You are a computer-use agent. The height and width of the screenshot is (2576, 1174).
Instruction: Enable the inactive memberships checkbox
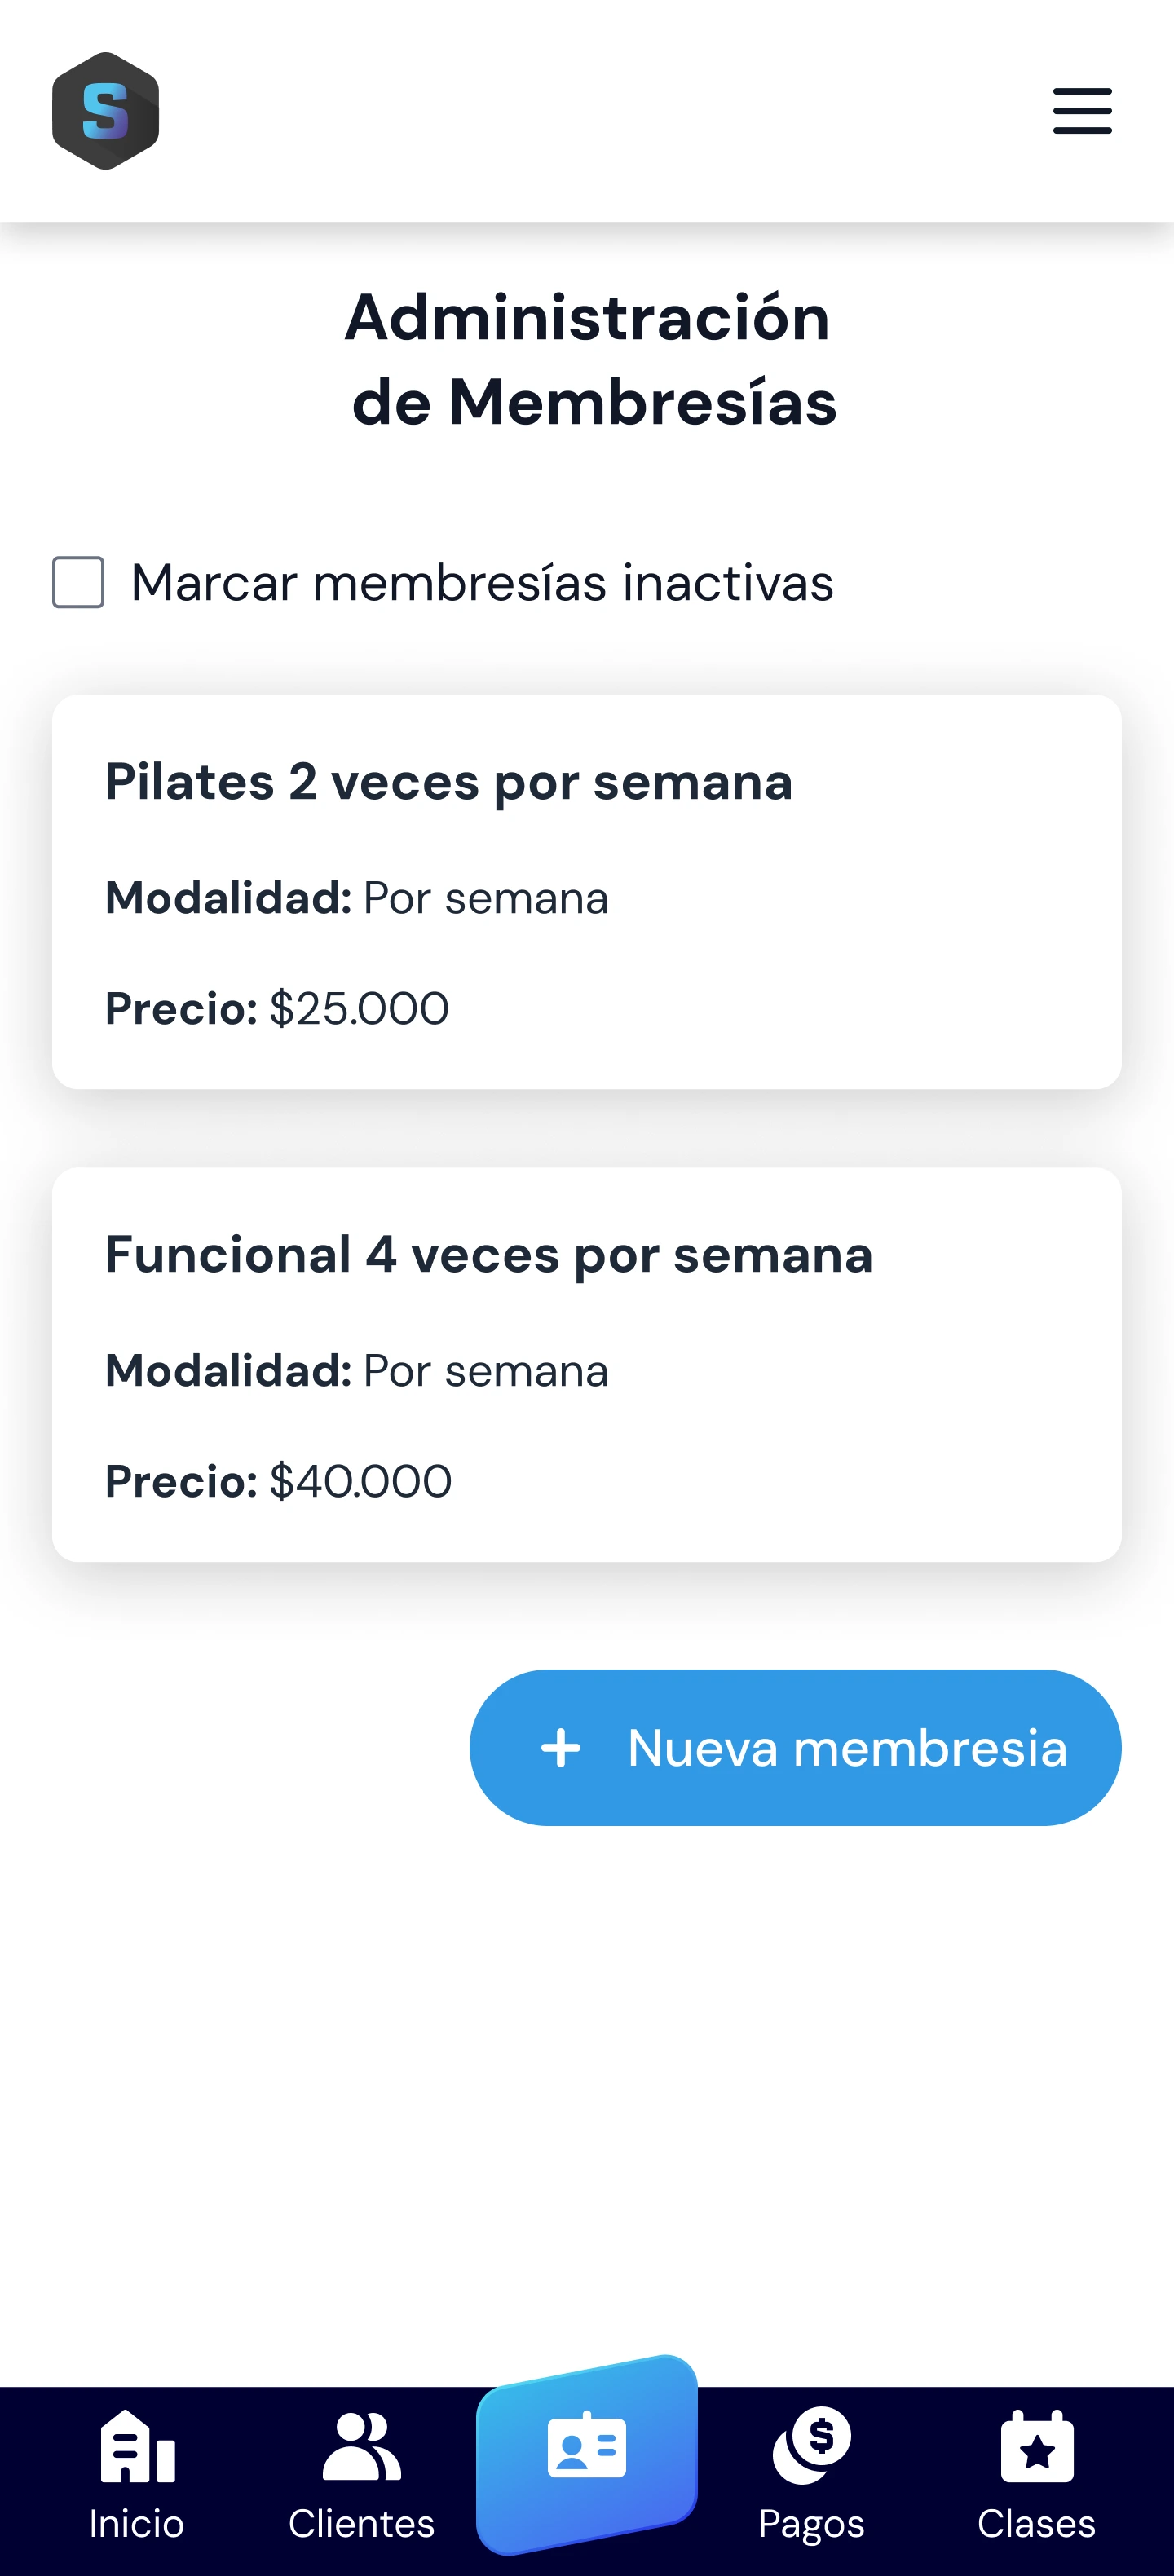(x=78, y=582)
